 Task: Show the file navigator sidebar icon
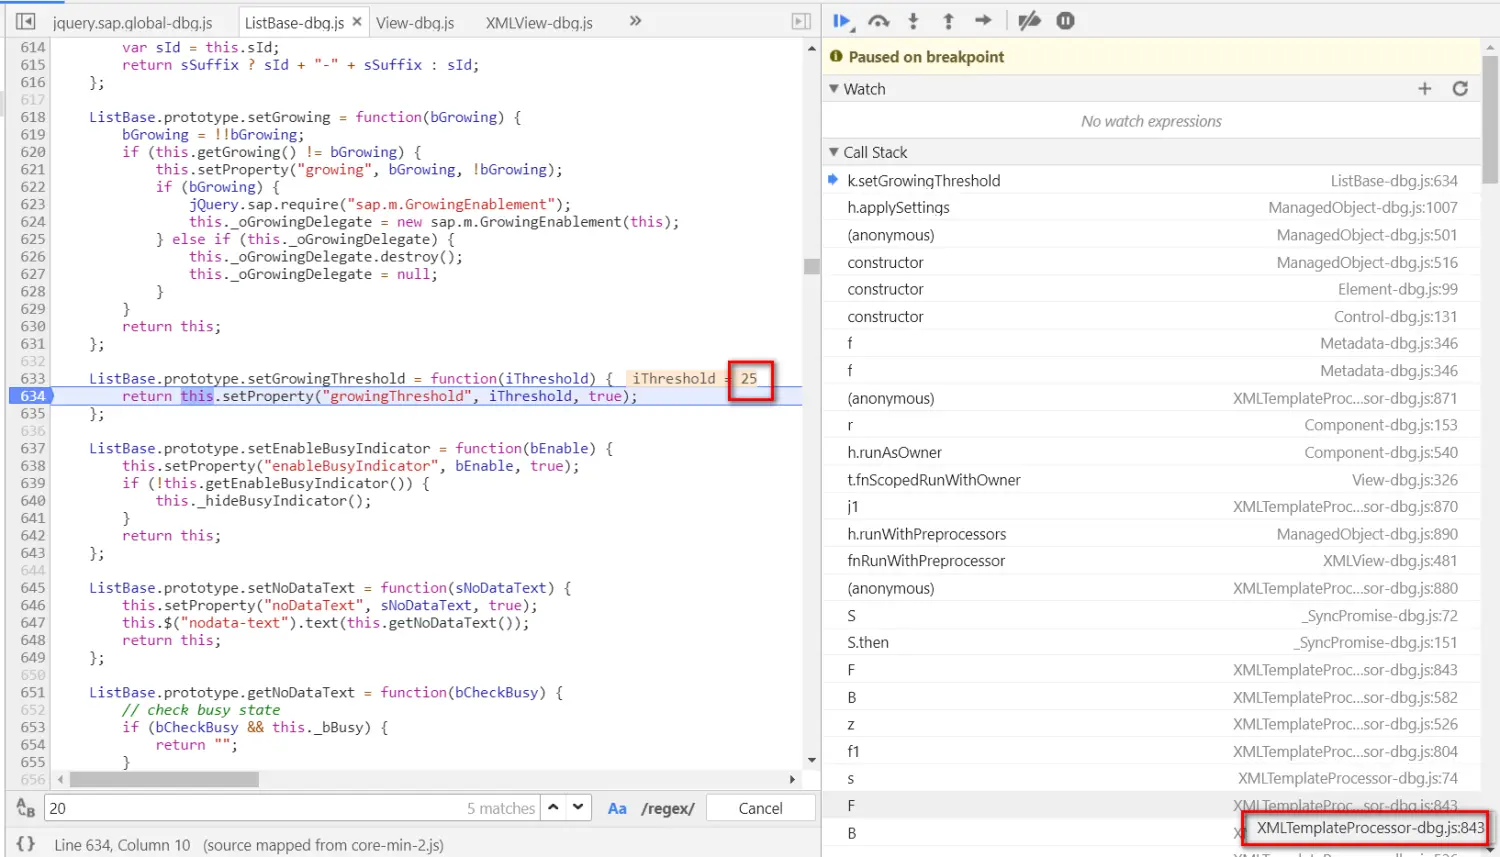coord(26,21)
